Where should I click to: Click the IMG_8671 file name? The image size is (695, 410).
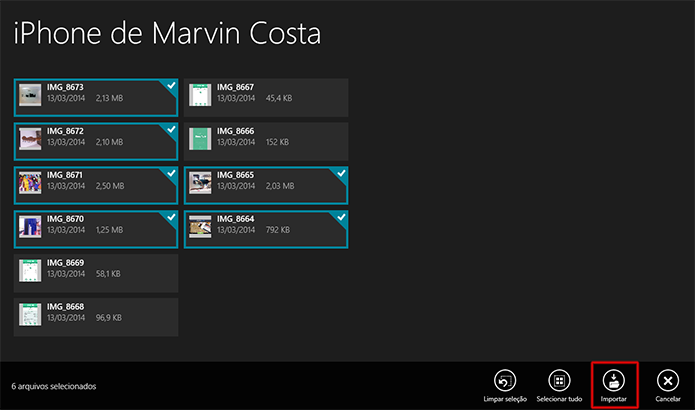click(x=65, y=175)
